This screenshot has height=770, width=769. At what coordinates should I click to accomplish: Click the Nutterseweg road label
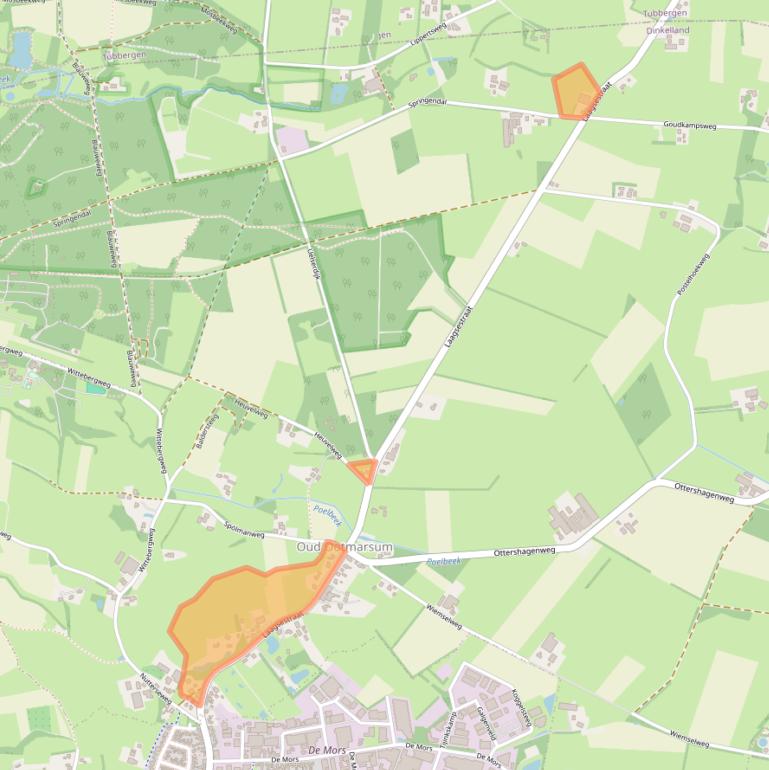(156, 688)
